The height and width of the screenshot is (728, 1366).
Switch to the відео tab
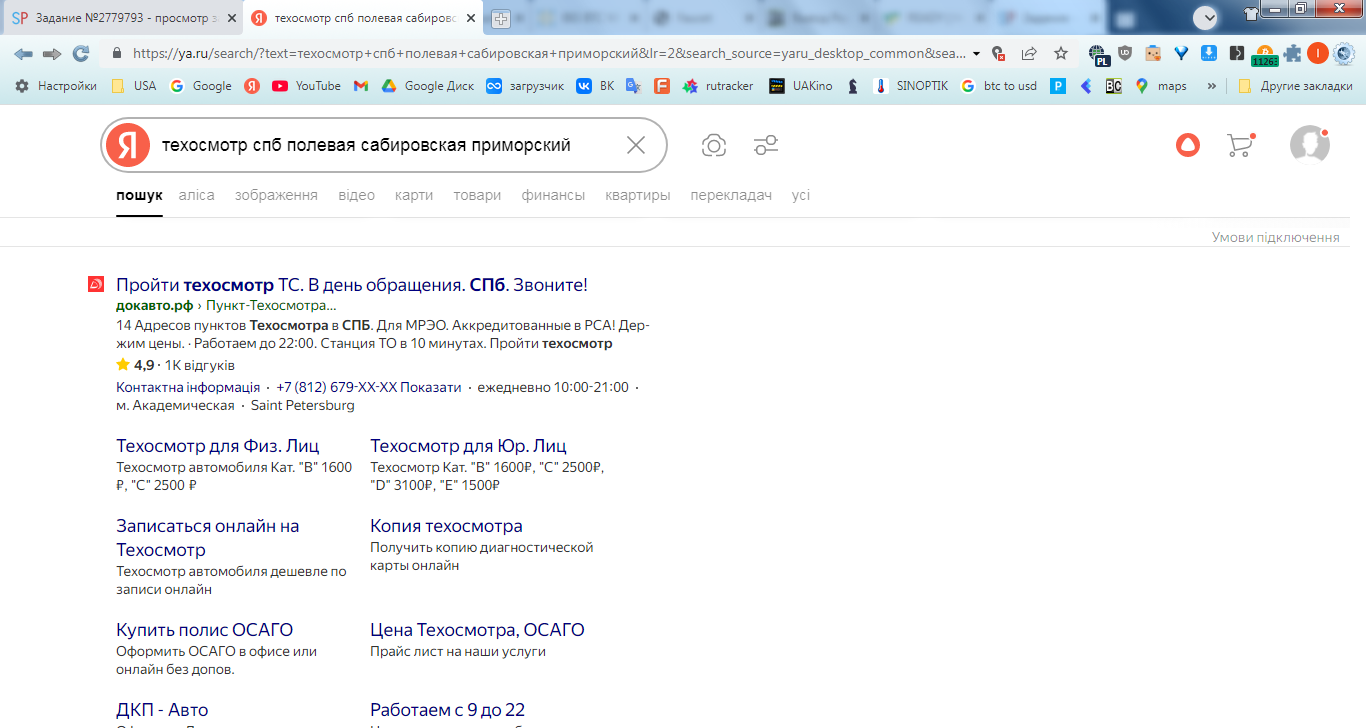point(356,195)
